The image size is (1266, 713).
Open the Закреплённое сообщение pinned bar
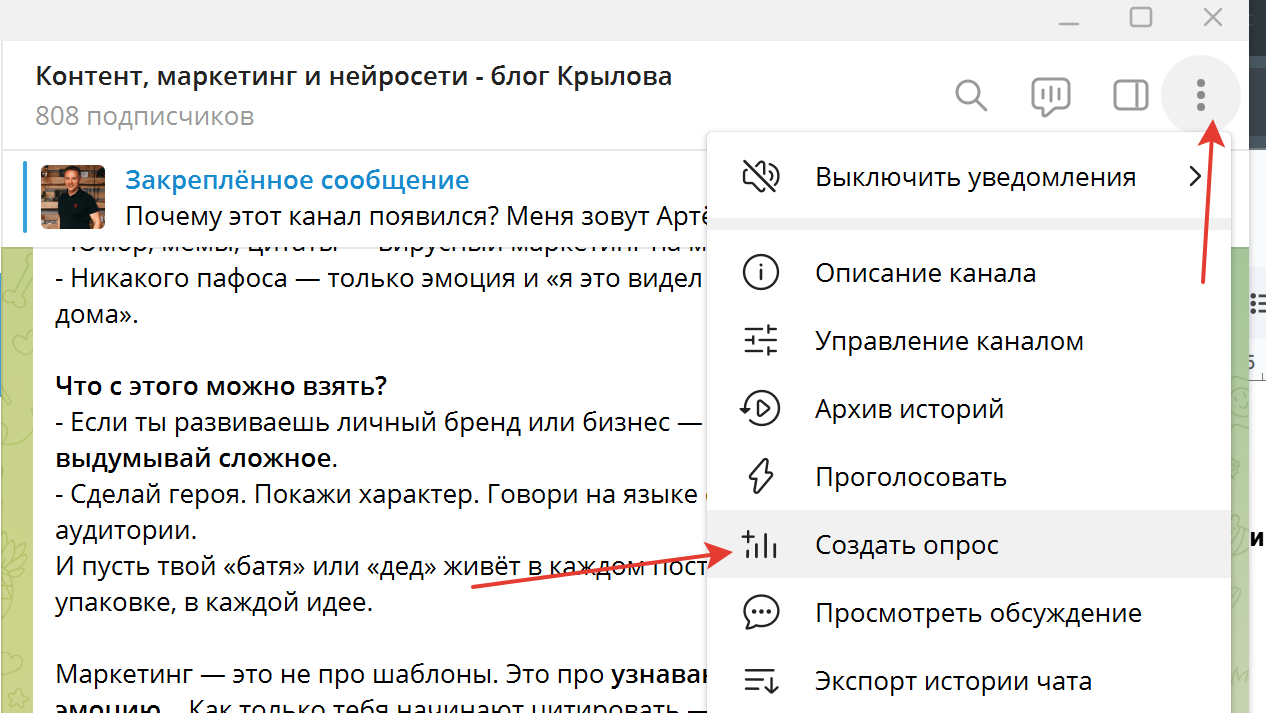point(364,197)
